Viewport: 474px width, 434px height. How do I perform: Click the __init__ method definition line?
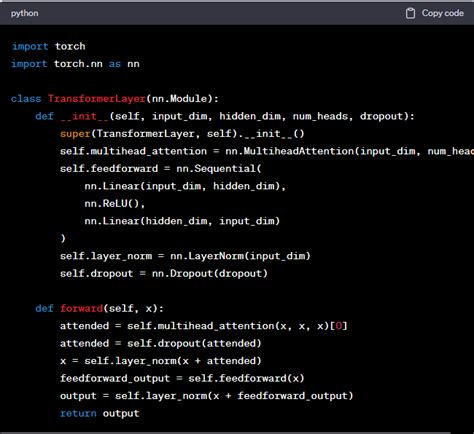[225, 116]
